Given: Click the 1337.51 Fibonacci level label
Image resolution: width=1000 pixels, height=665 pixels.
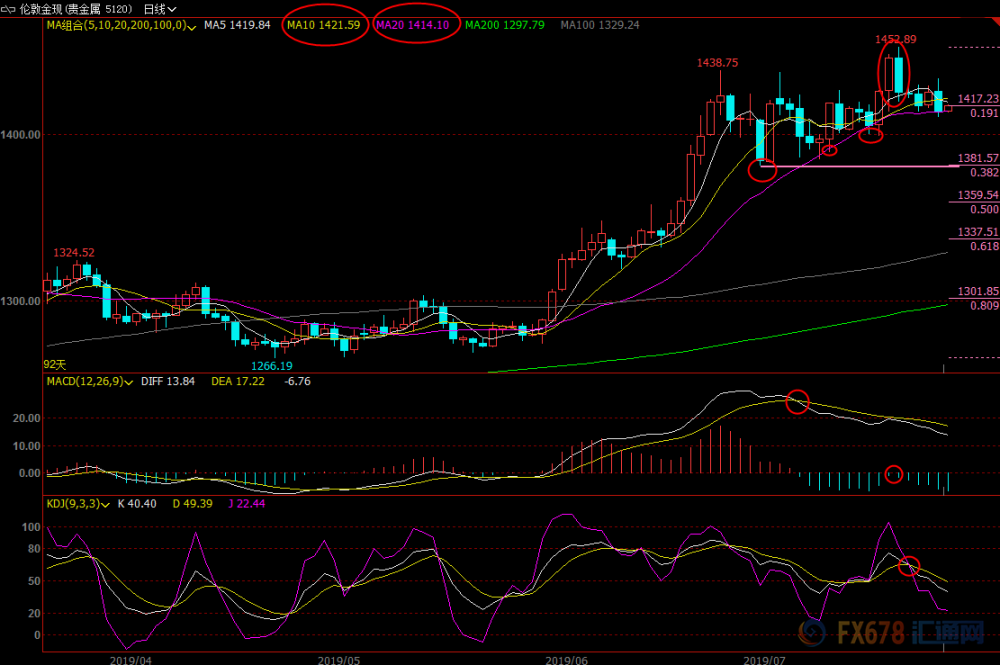Looking at the screenshot, I should pyautogui.click(x=978, y=232).
